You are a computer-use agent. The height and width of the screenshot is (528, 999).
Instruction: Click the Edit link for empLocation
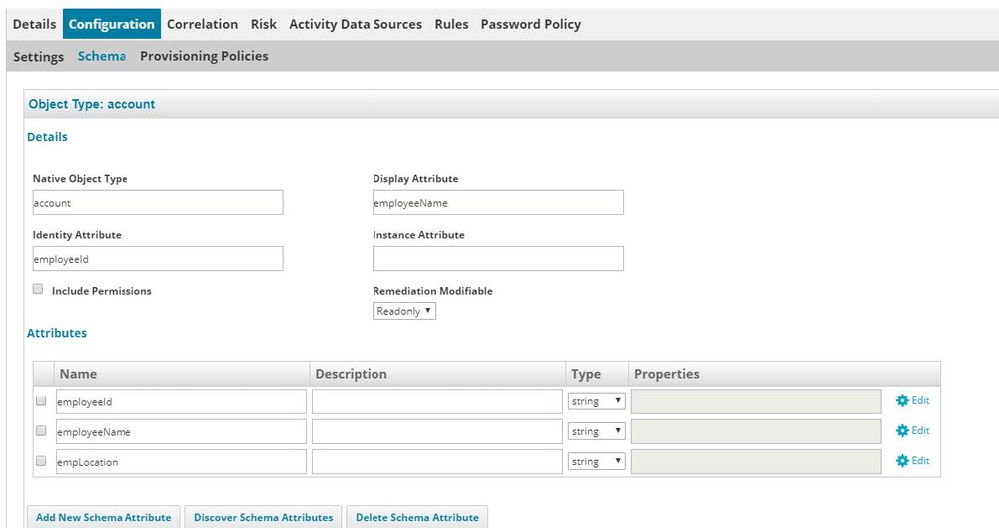(920, 460)
